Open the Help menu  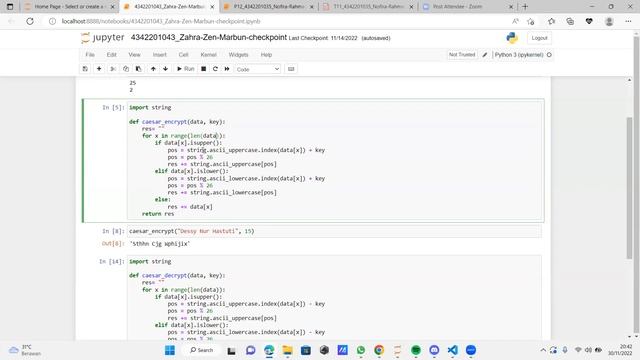266,55
